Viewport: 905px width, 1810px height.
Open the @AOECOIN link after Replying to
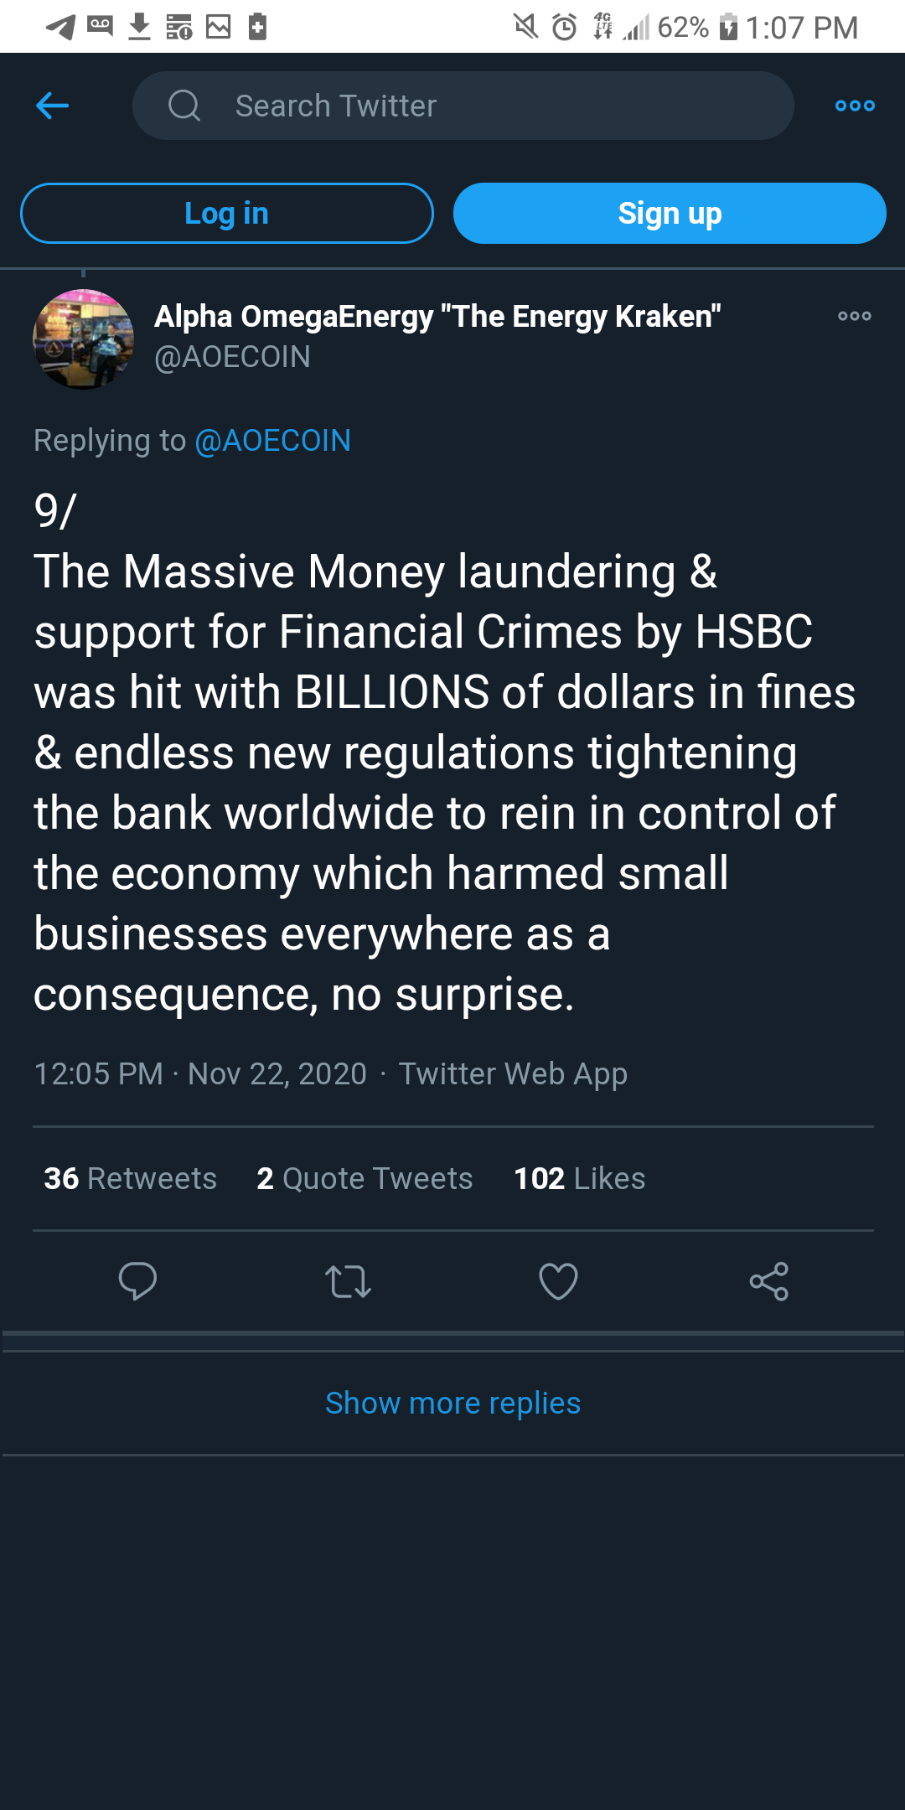tap(272, 440)
